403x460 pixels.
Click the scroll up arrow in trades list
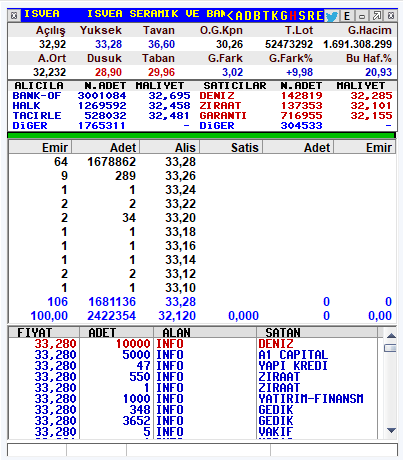pos(391,336)
